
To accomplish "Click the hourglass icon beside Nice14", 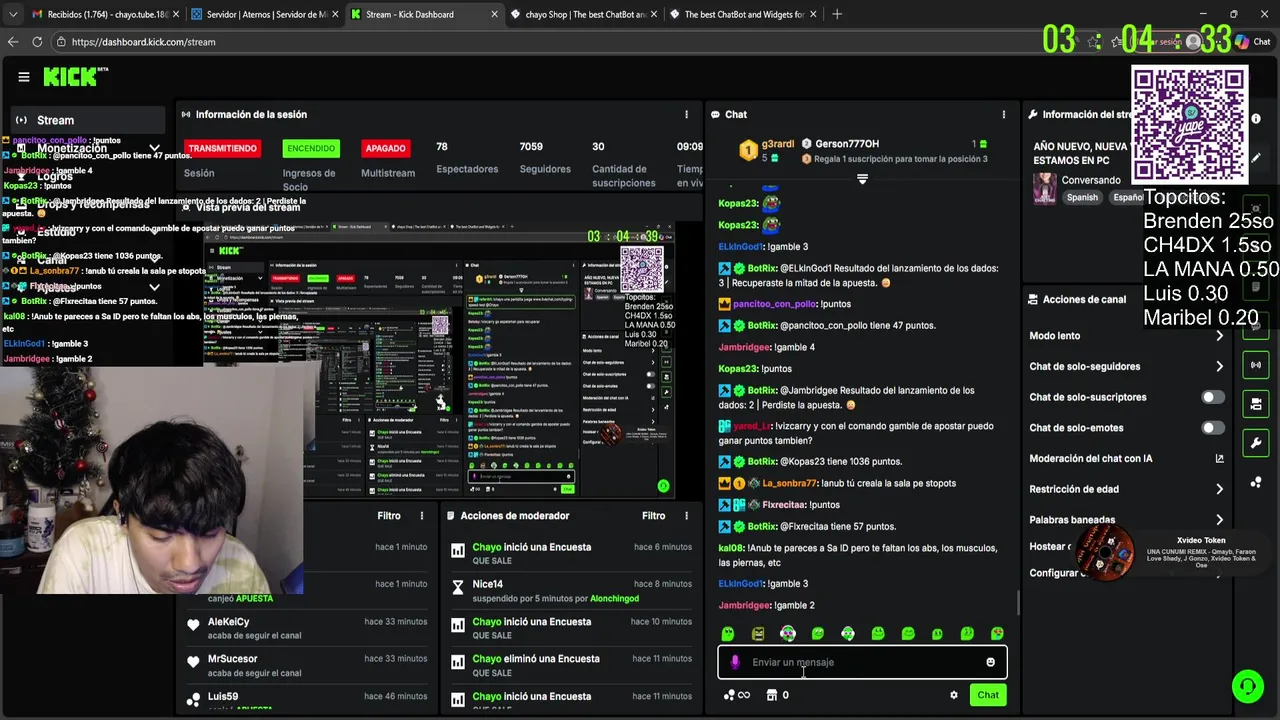I will click(x=458, y=588).
